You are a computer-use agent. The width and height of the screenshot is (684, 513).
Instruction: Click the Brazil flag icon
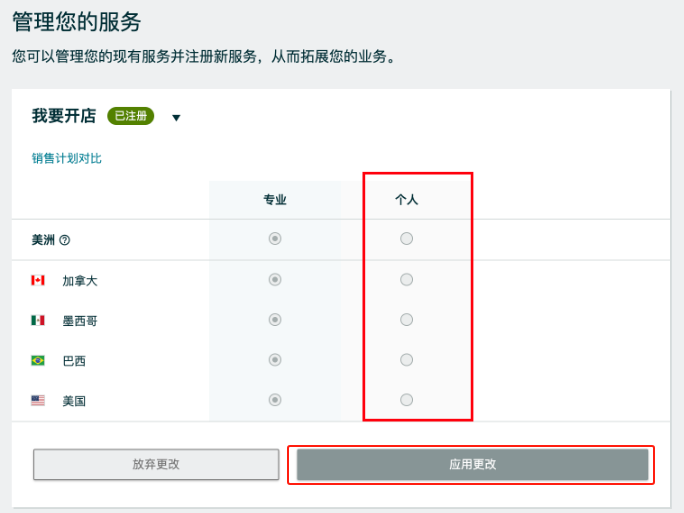pos(38,360)
